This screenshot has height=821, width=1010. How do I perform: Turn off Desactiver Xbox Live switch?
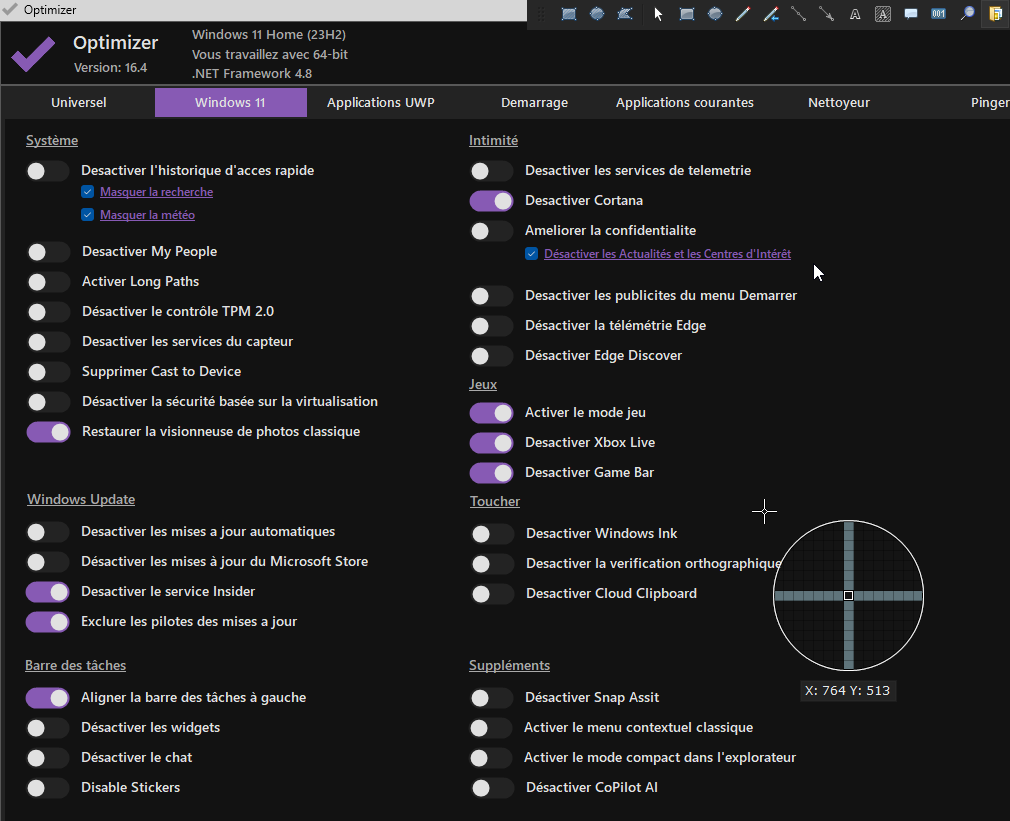pos(491,443)
